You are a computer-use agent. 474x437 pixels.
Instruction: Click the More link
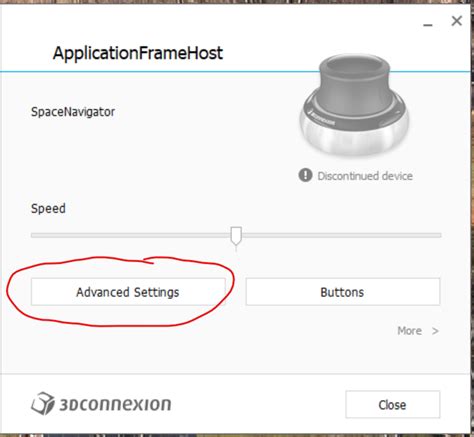[409, 331]
